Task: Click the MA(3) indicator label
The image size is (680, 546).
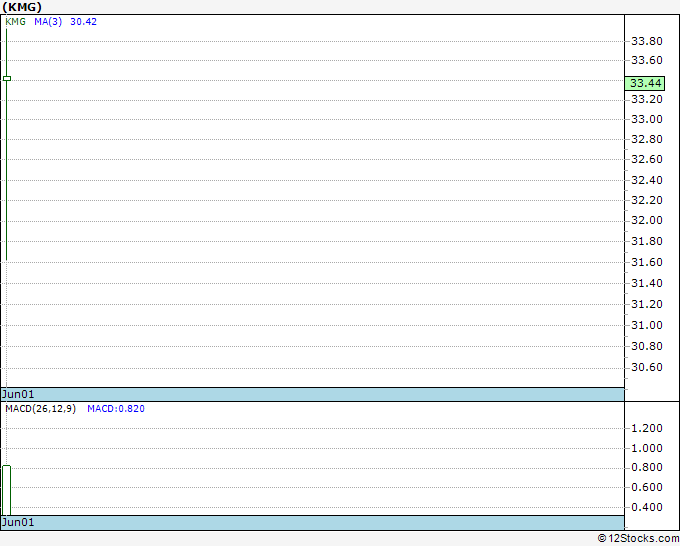Action: coord(48,22)
